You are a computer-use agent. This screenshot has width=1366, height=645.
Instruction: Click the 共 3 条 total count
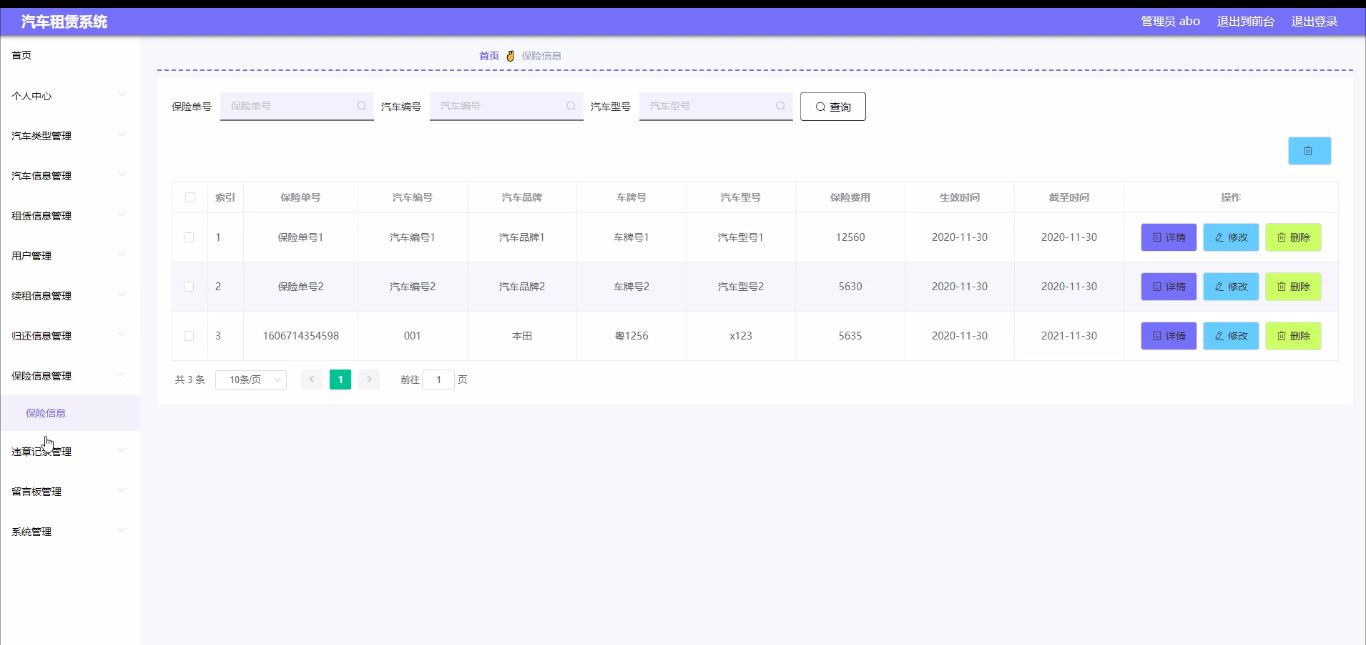point(190,380)
